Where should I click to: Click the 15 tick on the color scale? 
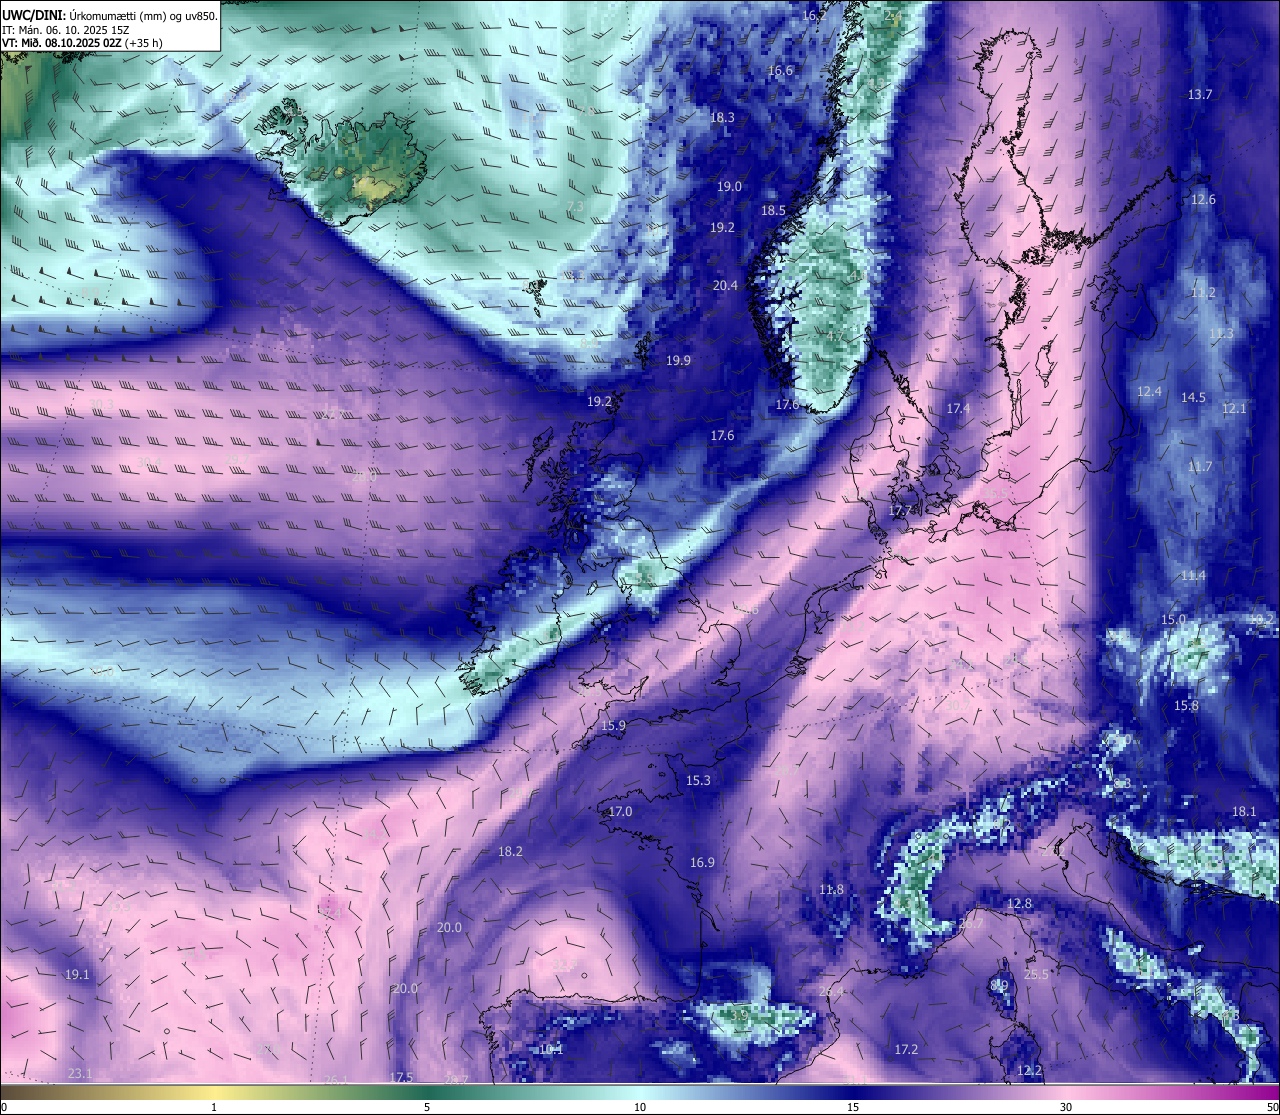(x=853, y=1107)
